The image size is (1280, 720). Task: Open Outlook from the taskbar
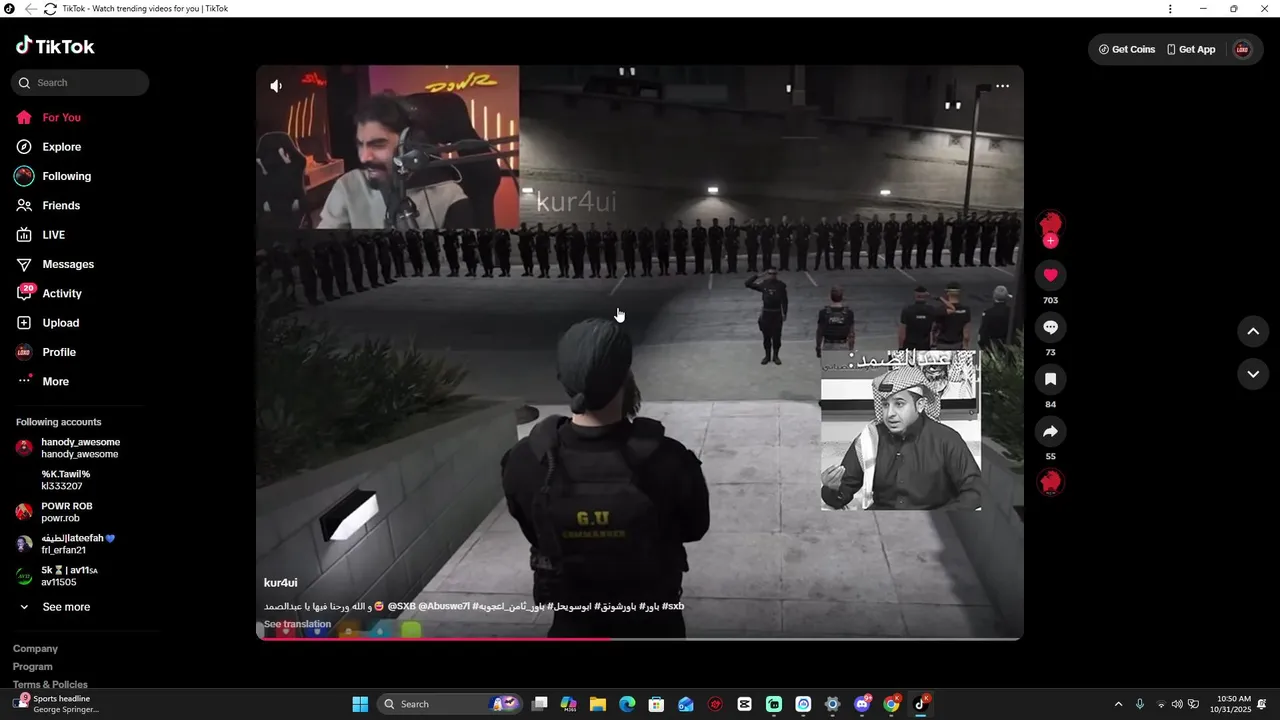pos(685,704)
